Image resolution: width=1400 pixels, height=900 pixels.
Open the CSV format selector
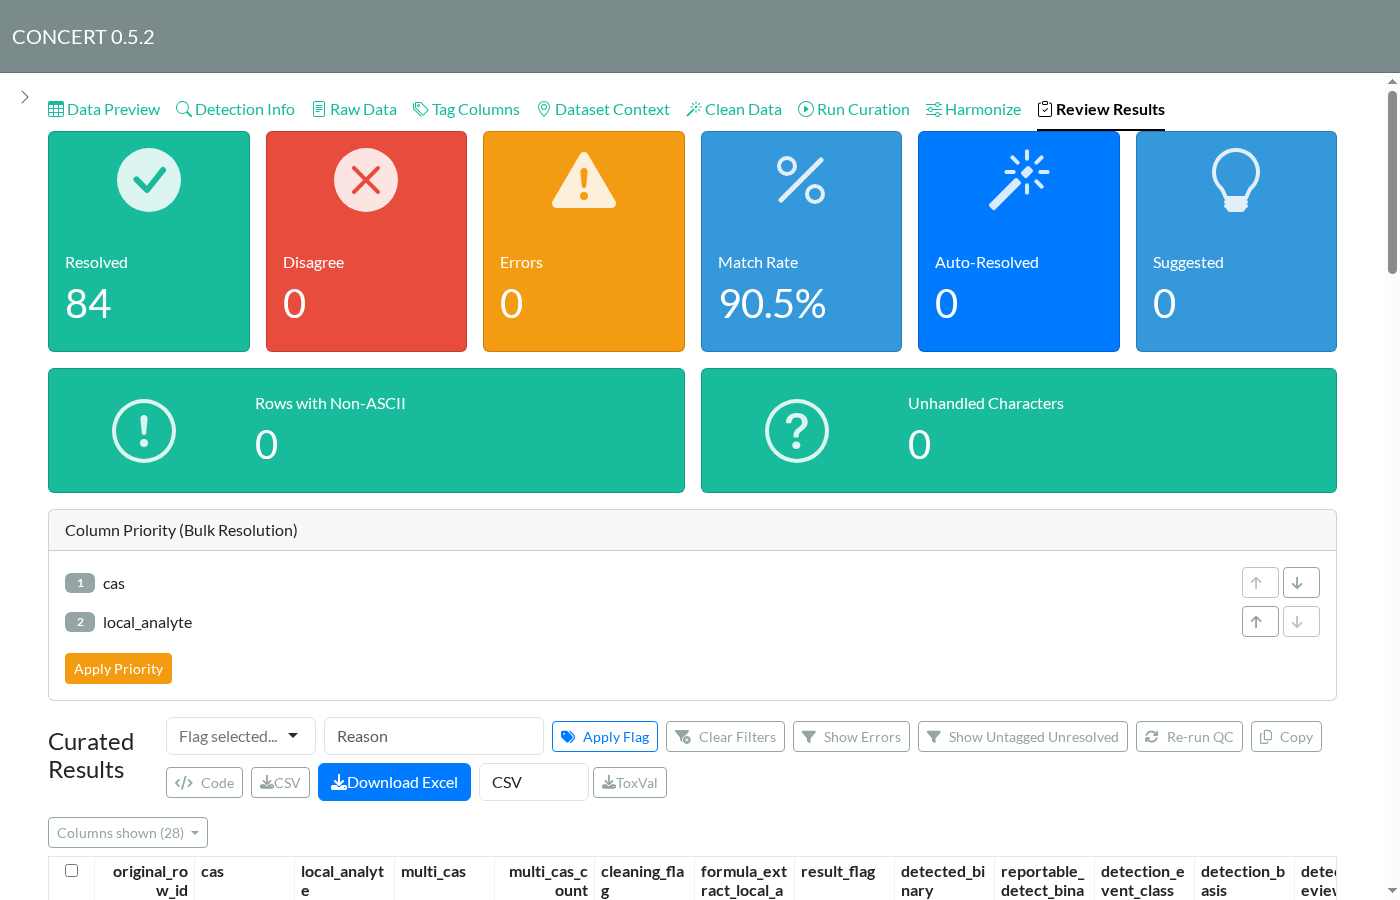(x=534, y=782)
